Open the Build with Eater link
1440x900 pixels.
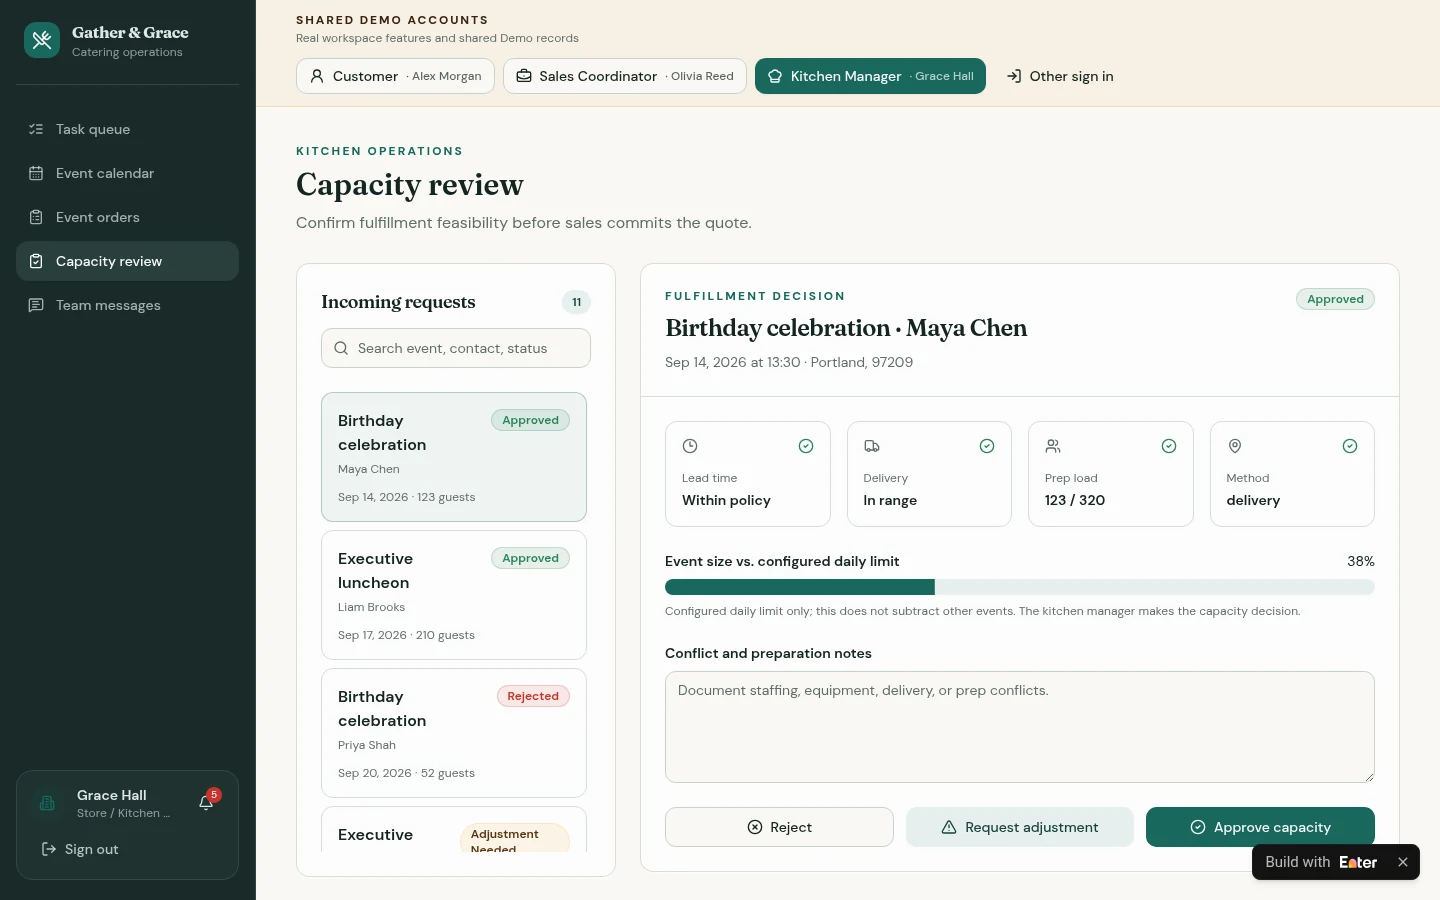coord(1321,862)
